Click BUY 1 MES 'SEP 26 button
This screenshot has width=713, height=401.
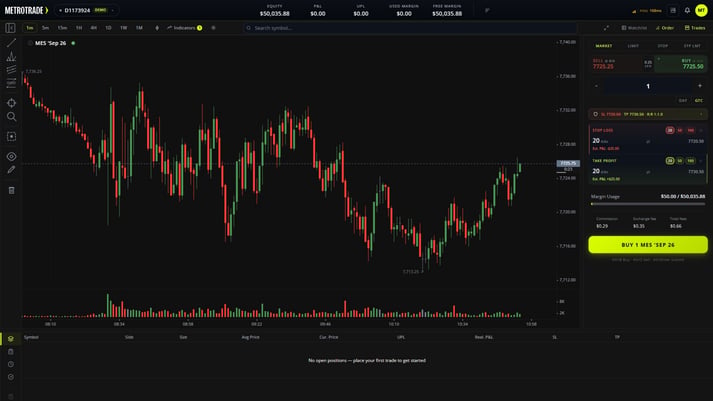(x=648, y=245)
